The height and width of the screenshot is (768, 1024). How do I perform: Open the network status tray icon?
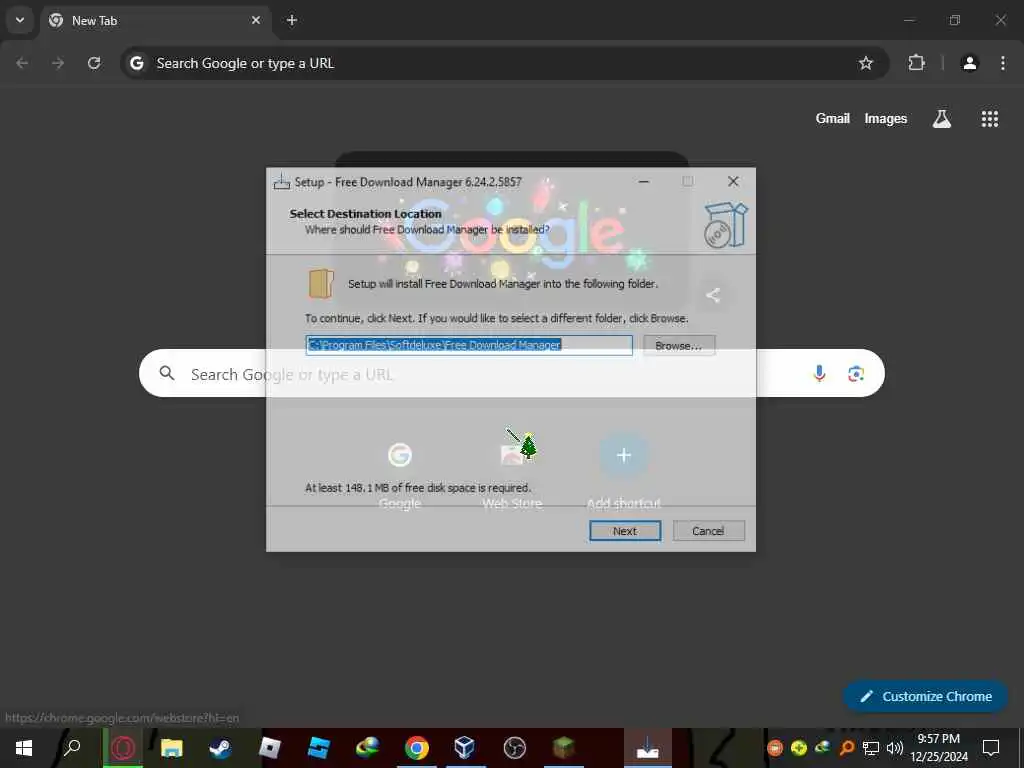tap(871, 748)
